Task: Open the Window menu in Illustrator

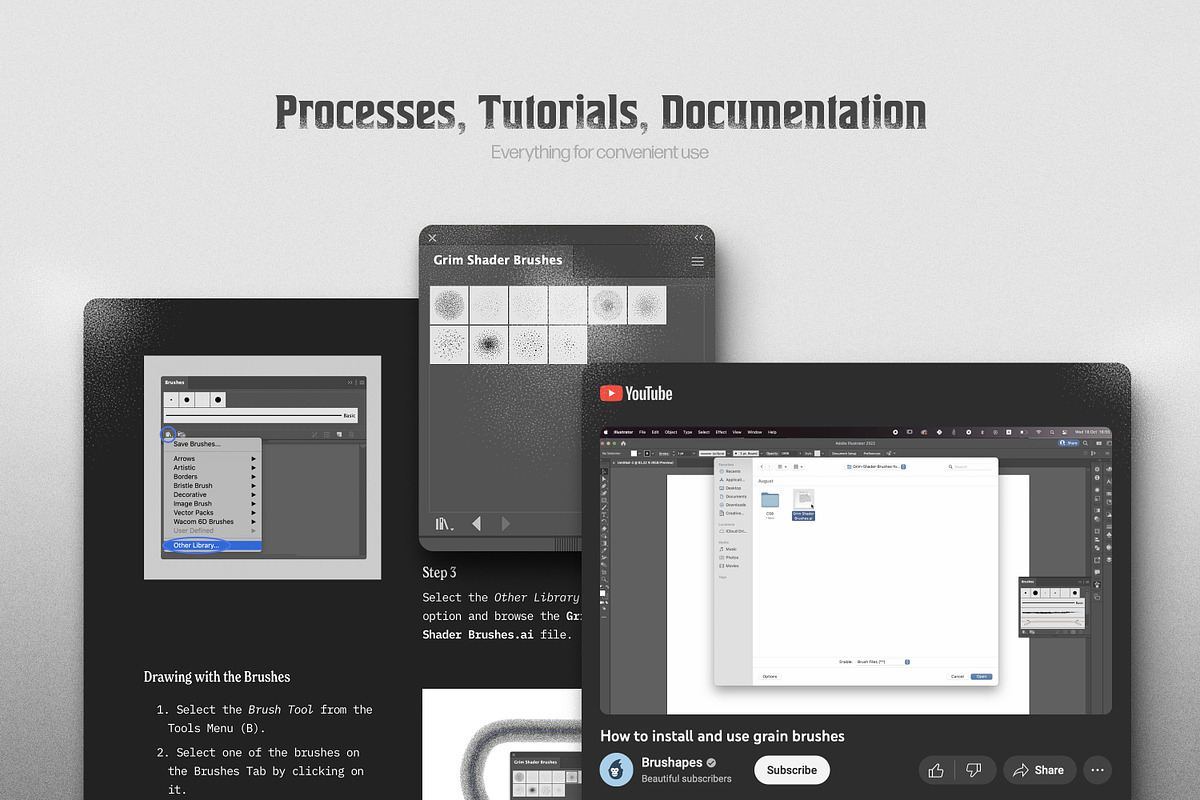Action: (x=755, y=432)
